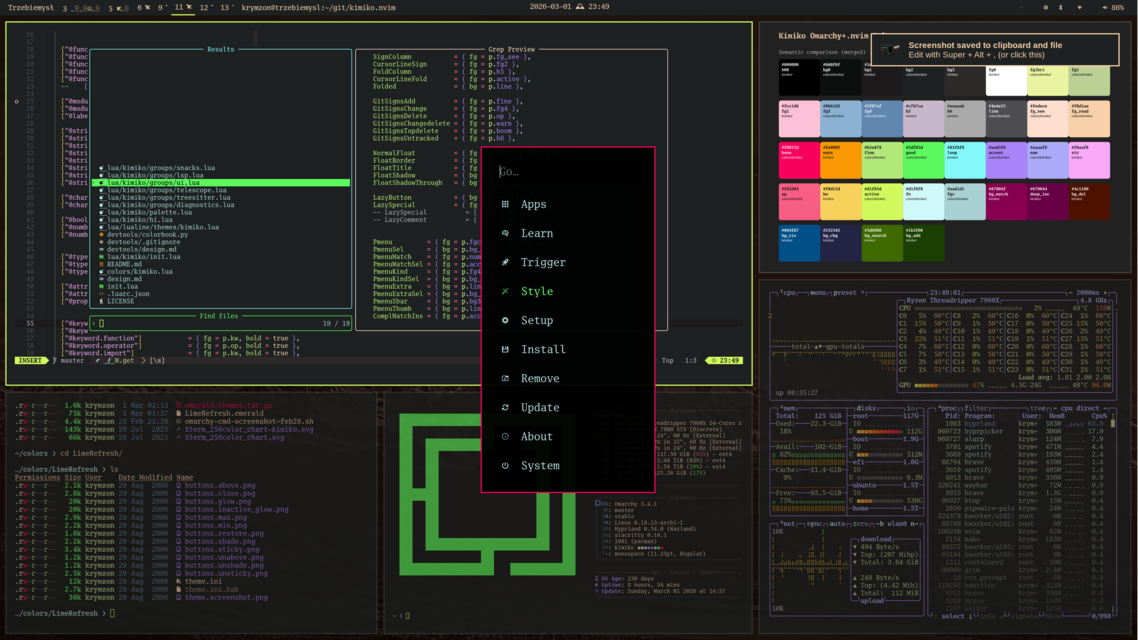This screenshot has width=1138, height=640.
Task: Pick the purple accent color swatch
Action: point(1007,160)
